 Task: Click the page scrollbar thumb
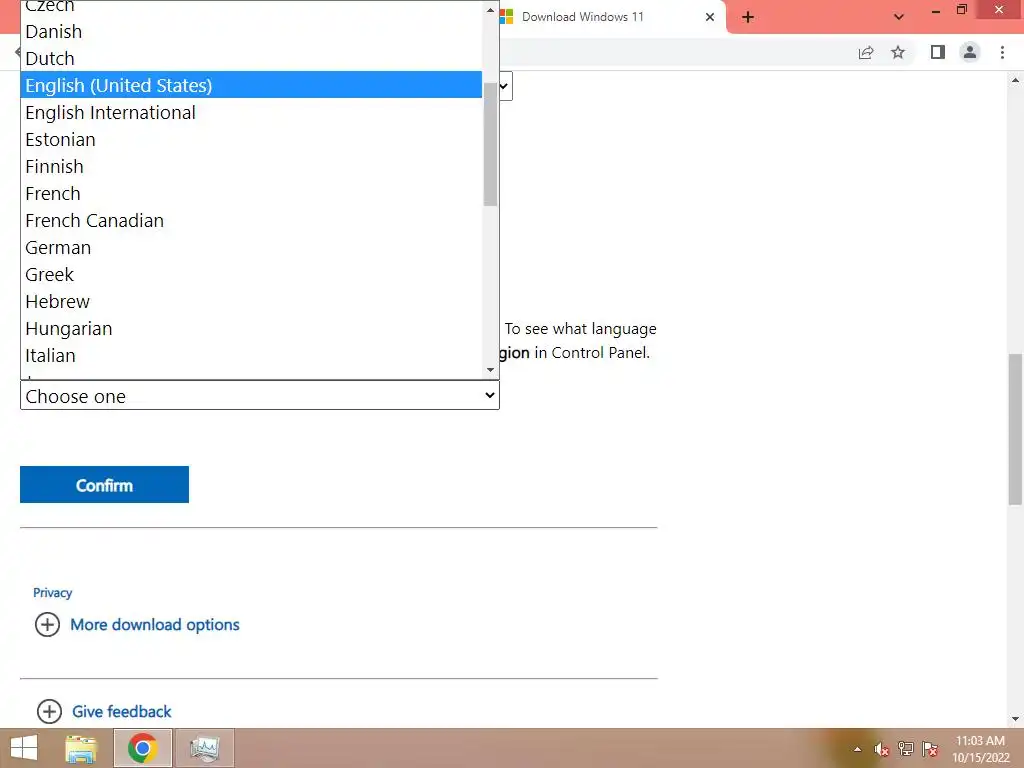(1015, 429)
